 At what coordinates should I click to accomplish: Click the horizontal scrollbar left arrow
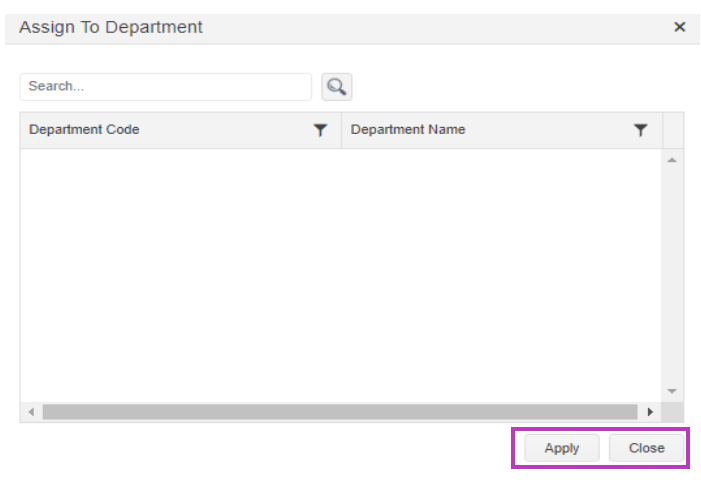click(x=31, y=412)
